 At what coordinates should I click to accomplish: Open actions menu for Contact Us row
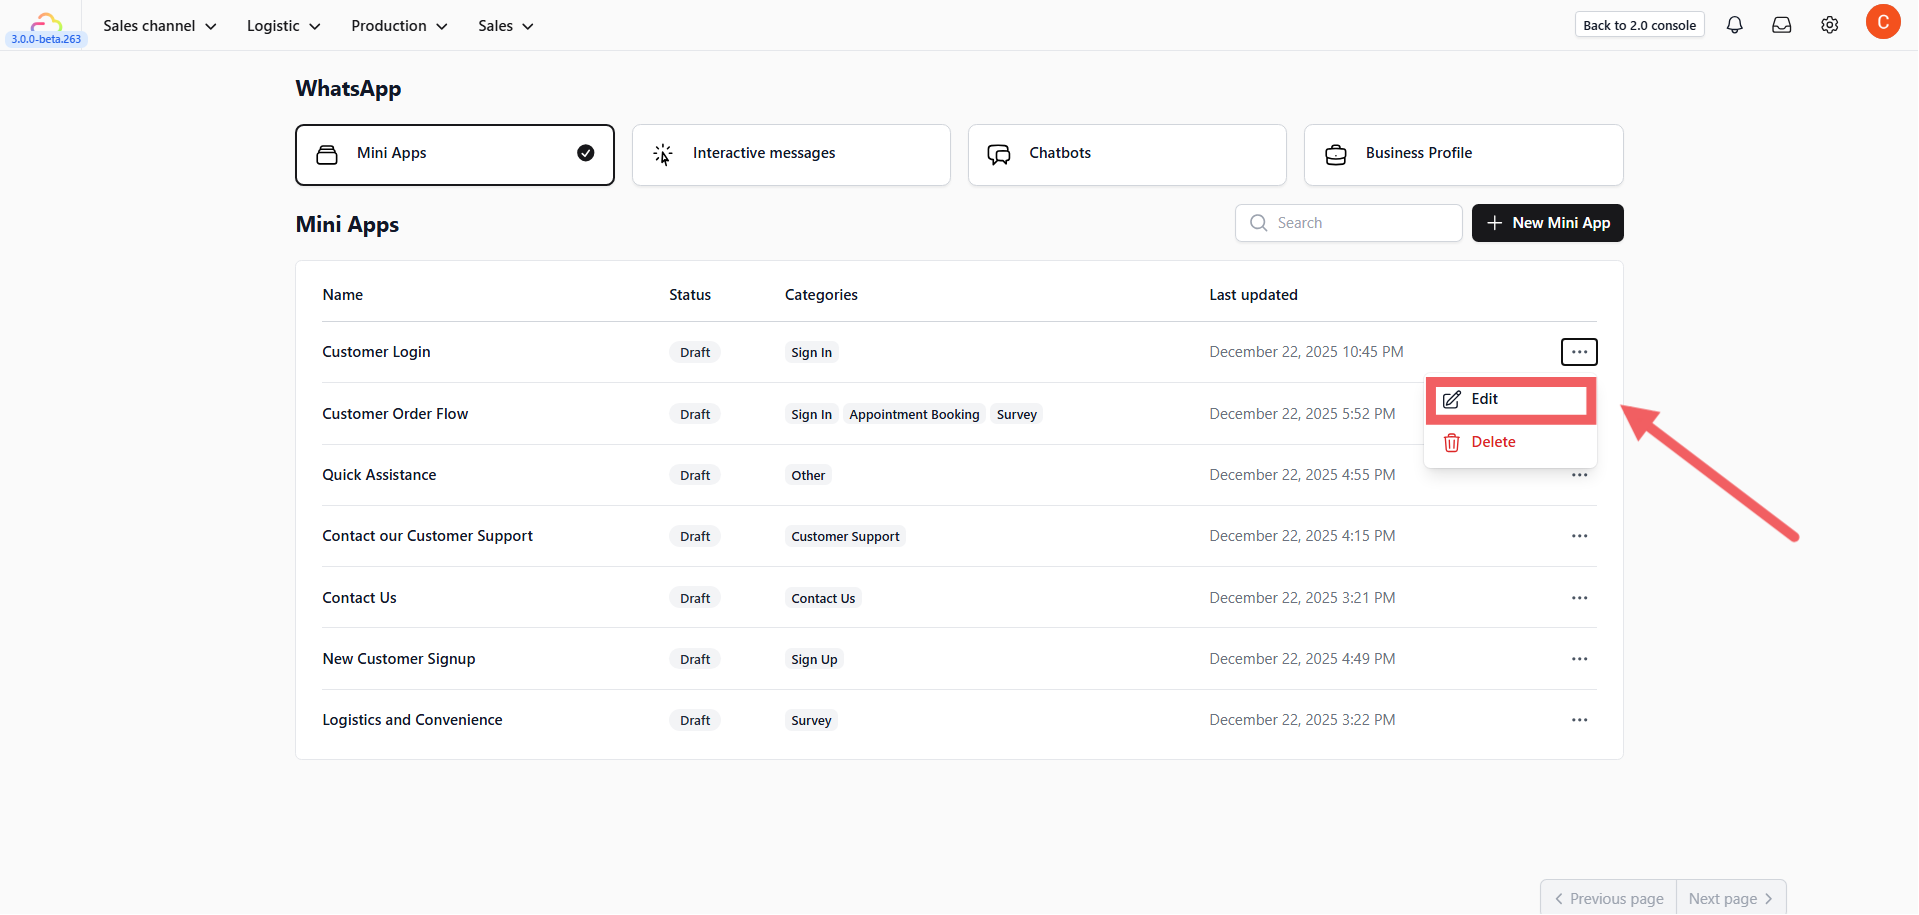pos(1579,598)
